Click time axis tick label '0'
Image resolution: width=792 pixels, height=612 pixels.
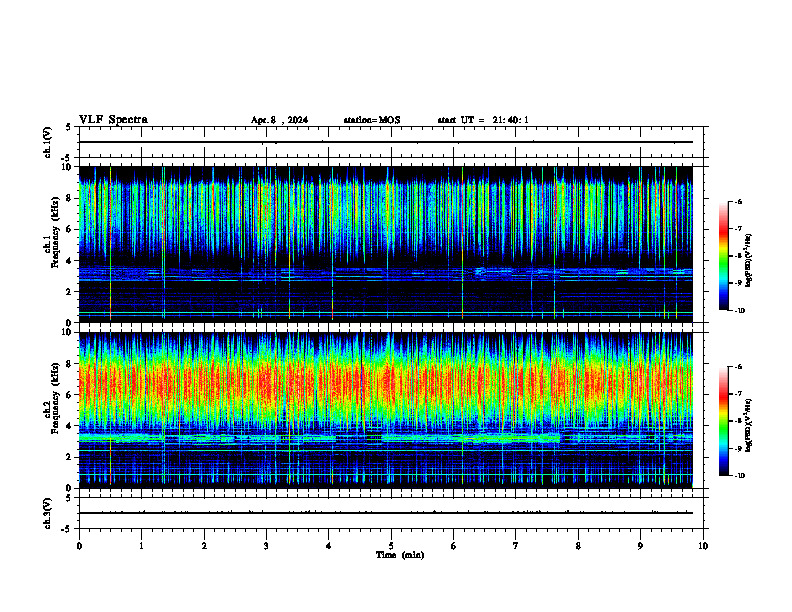tap(79, 546)
